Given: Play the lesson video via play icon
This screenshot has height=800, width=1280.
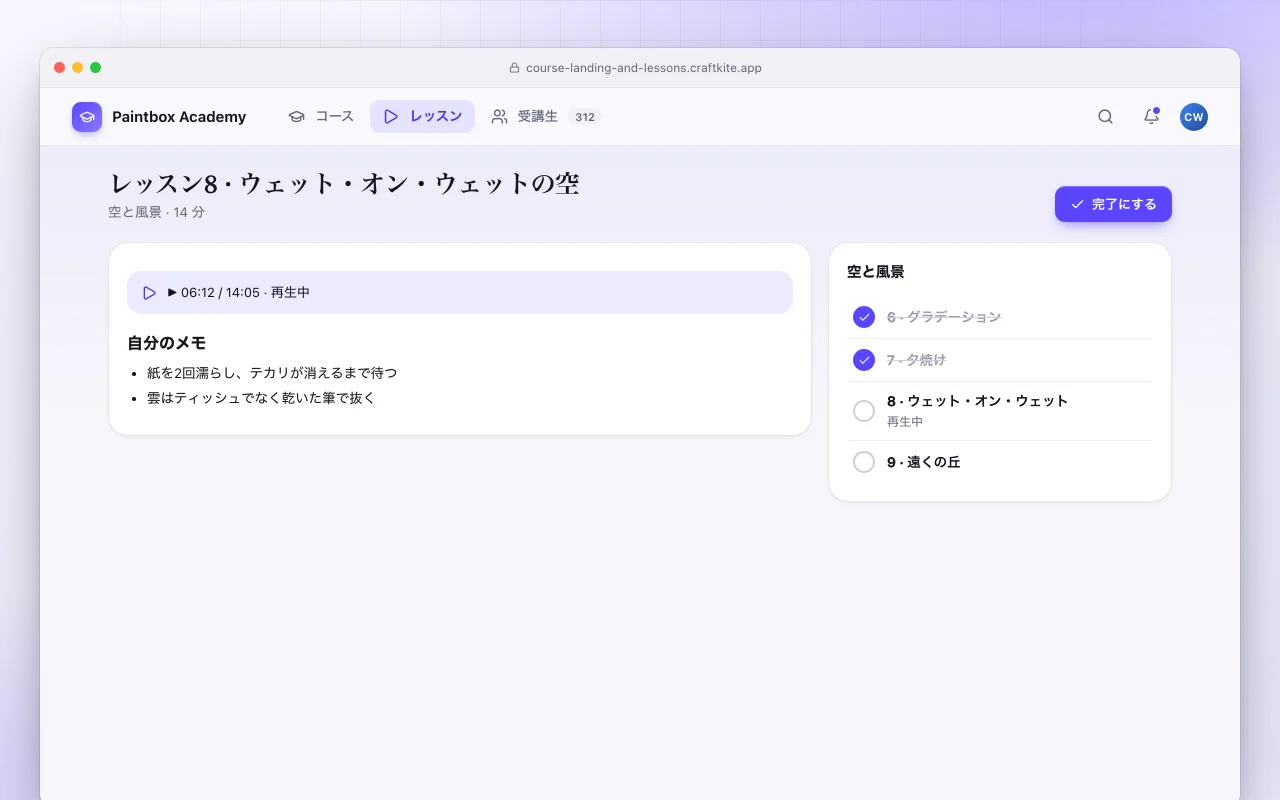Looking at the screenshot, I should [x=149, y=293].
